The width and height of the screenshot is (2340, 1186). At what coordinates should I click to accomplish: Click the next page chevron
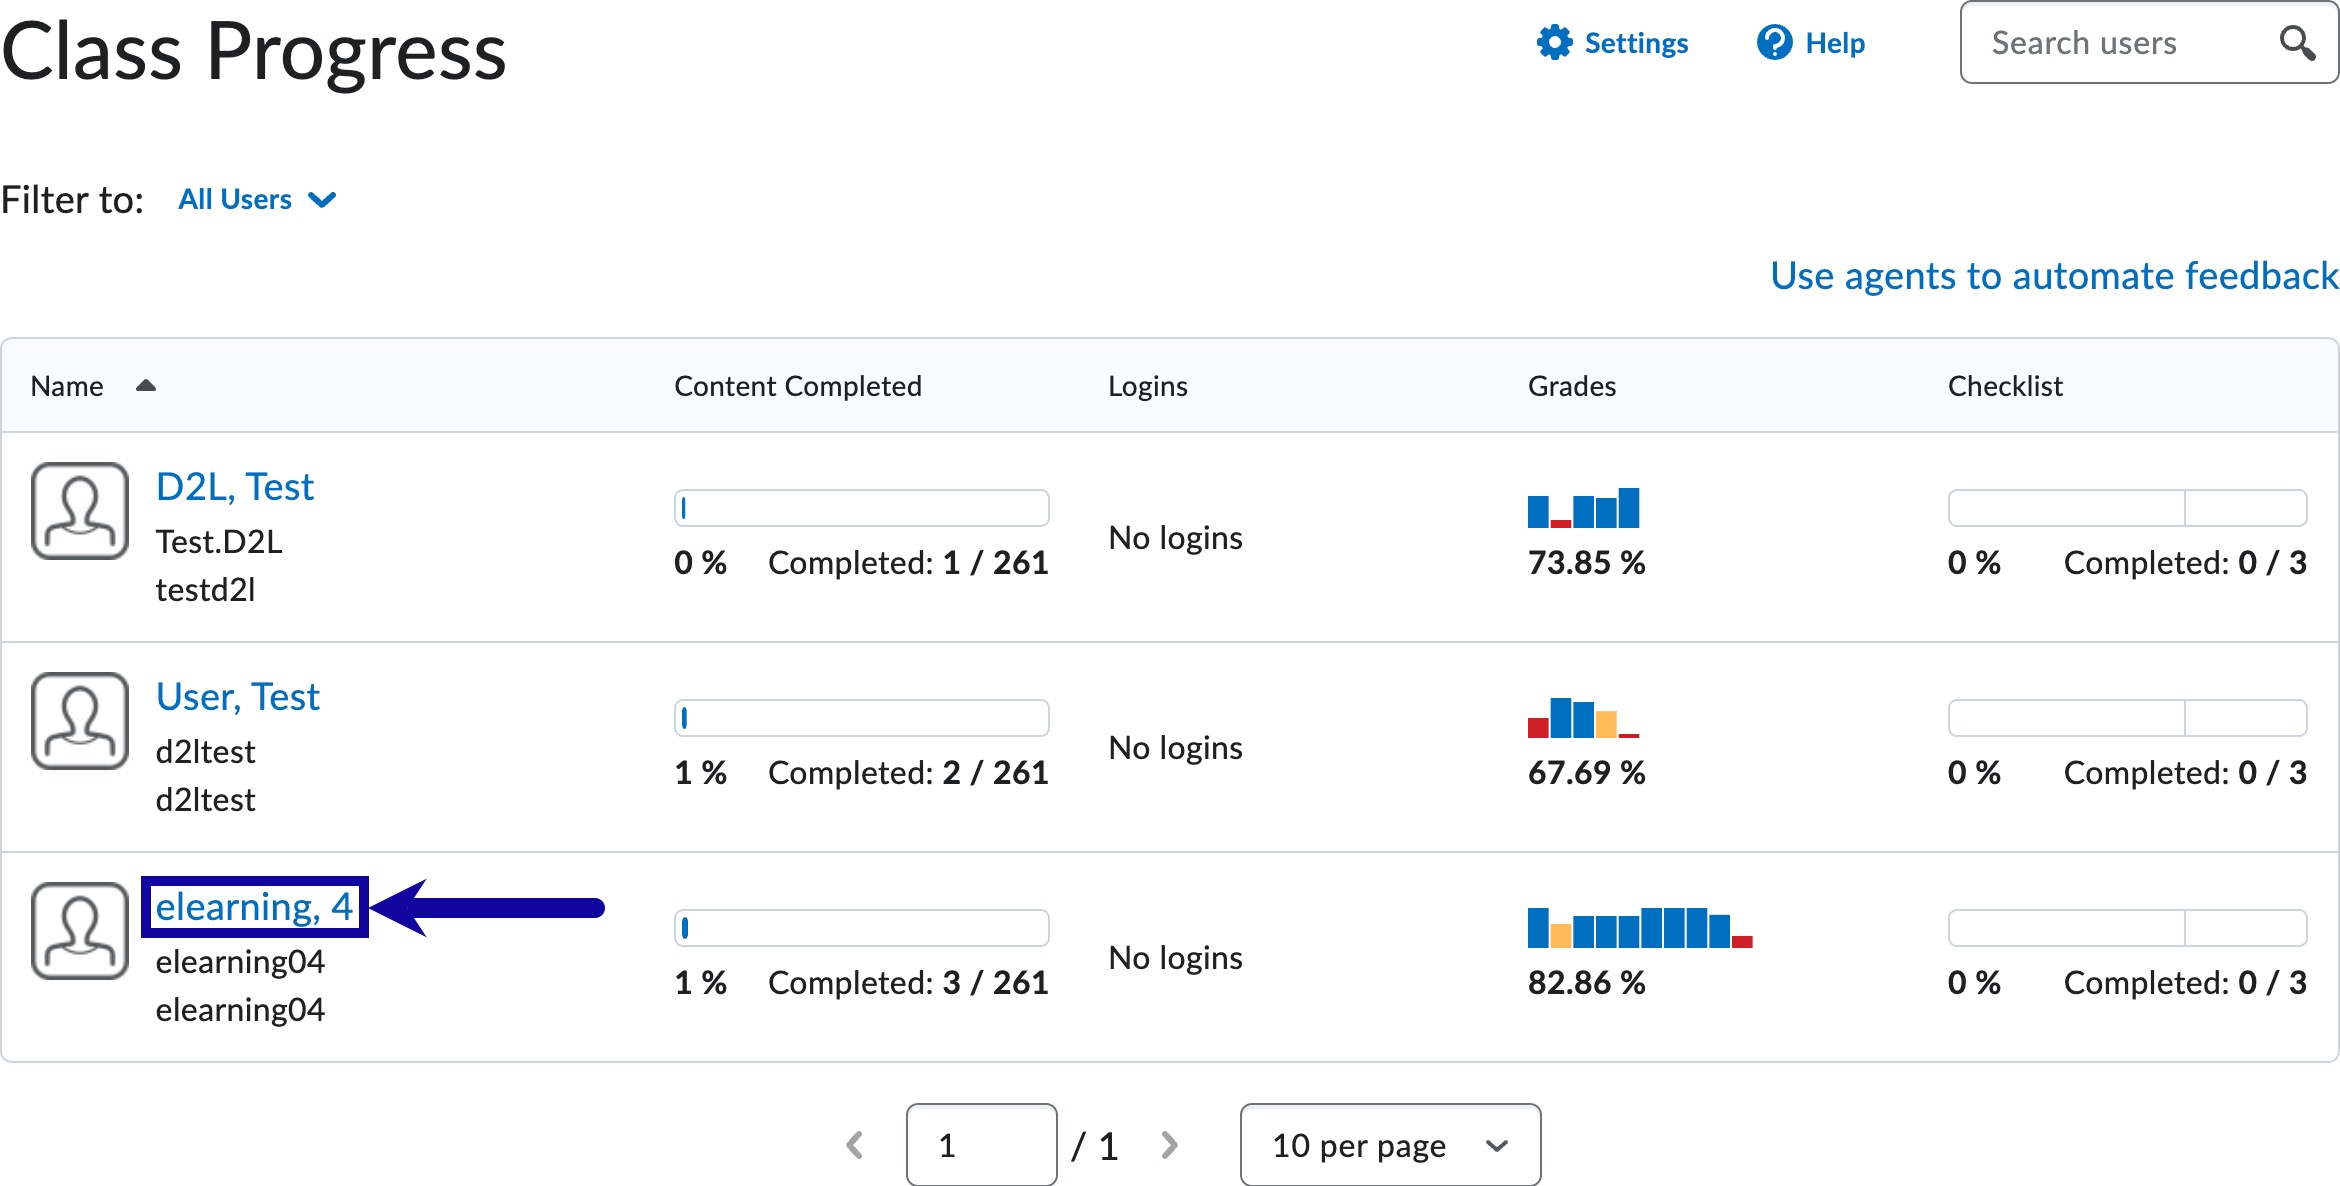pyautogui.click(x=1168, y=1145)
